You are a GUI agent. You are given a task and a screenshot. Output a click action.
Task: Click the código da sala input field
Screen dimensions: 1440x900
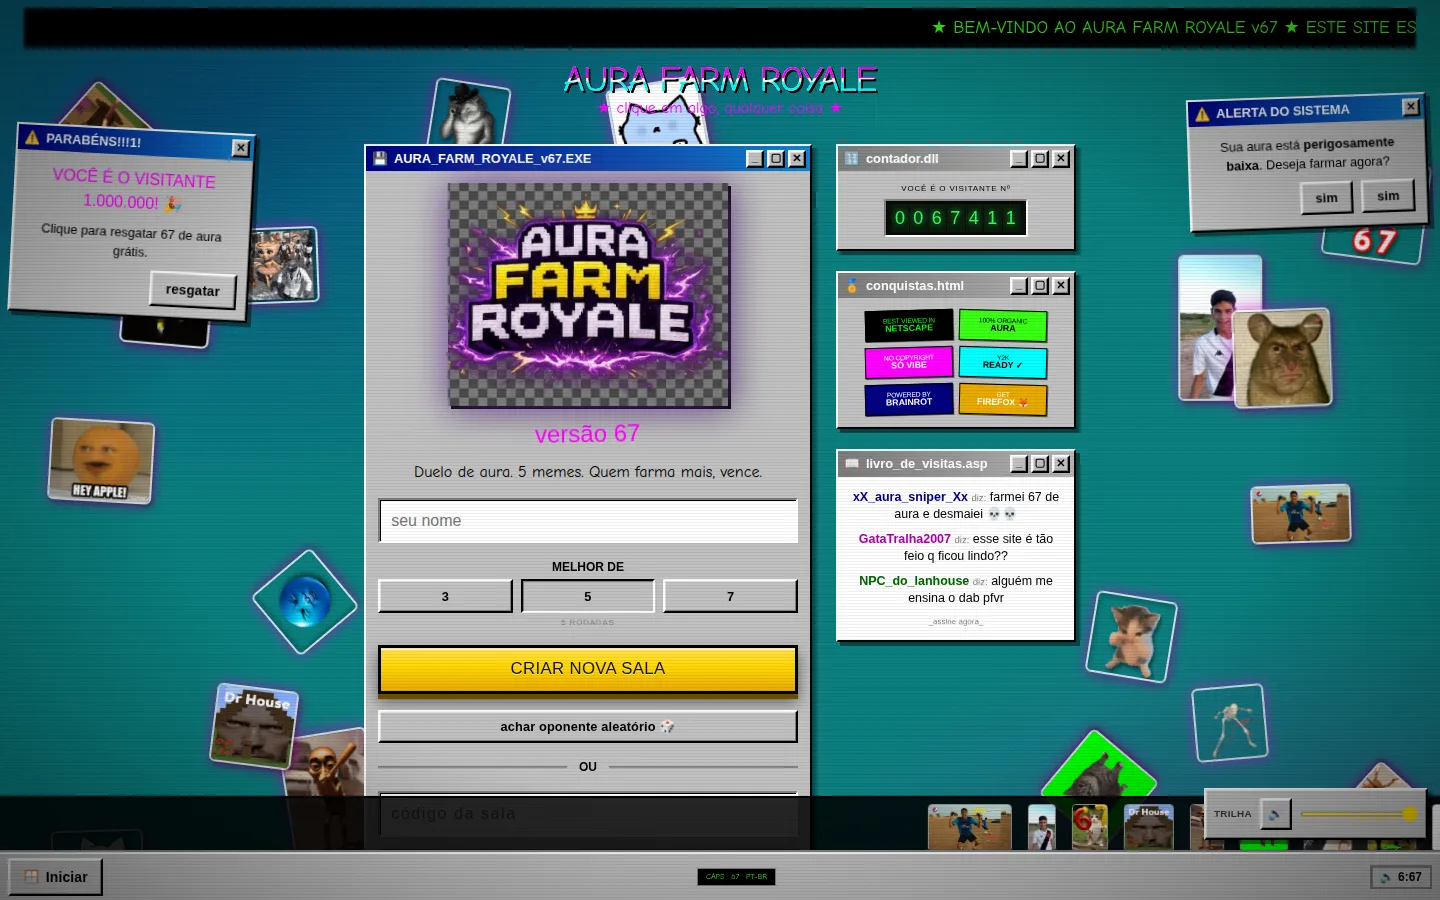pos(588,814)
